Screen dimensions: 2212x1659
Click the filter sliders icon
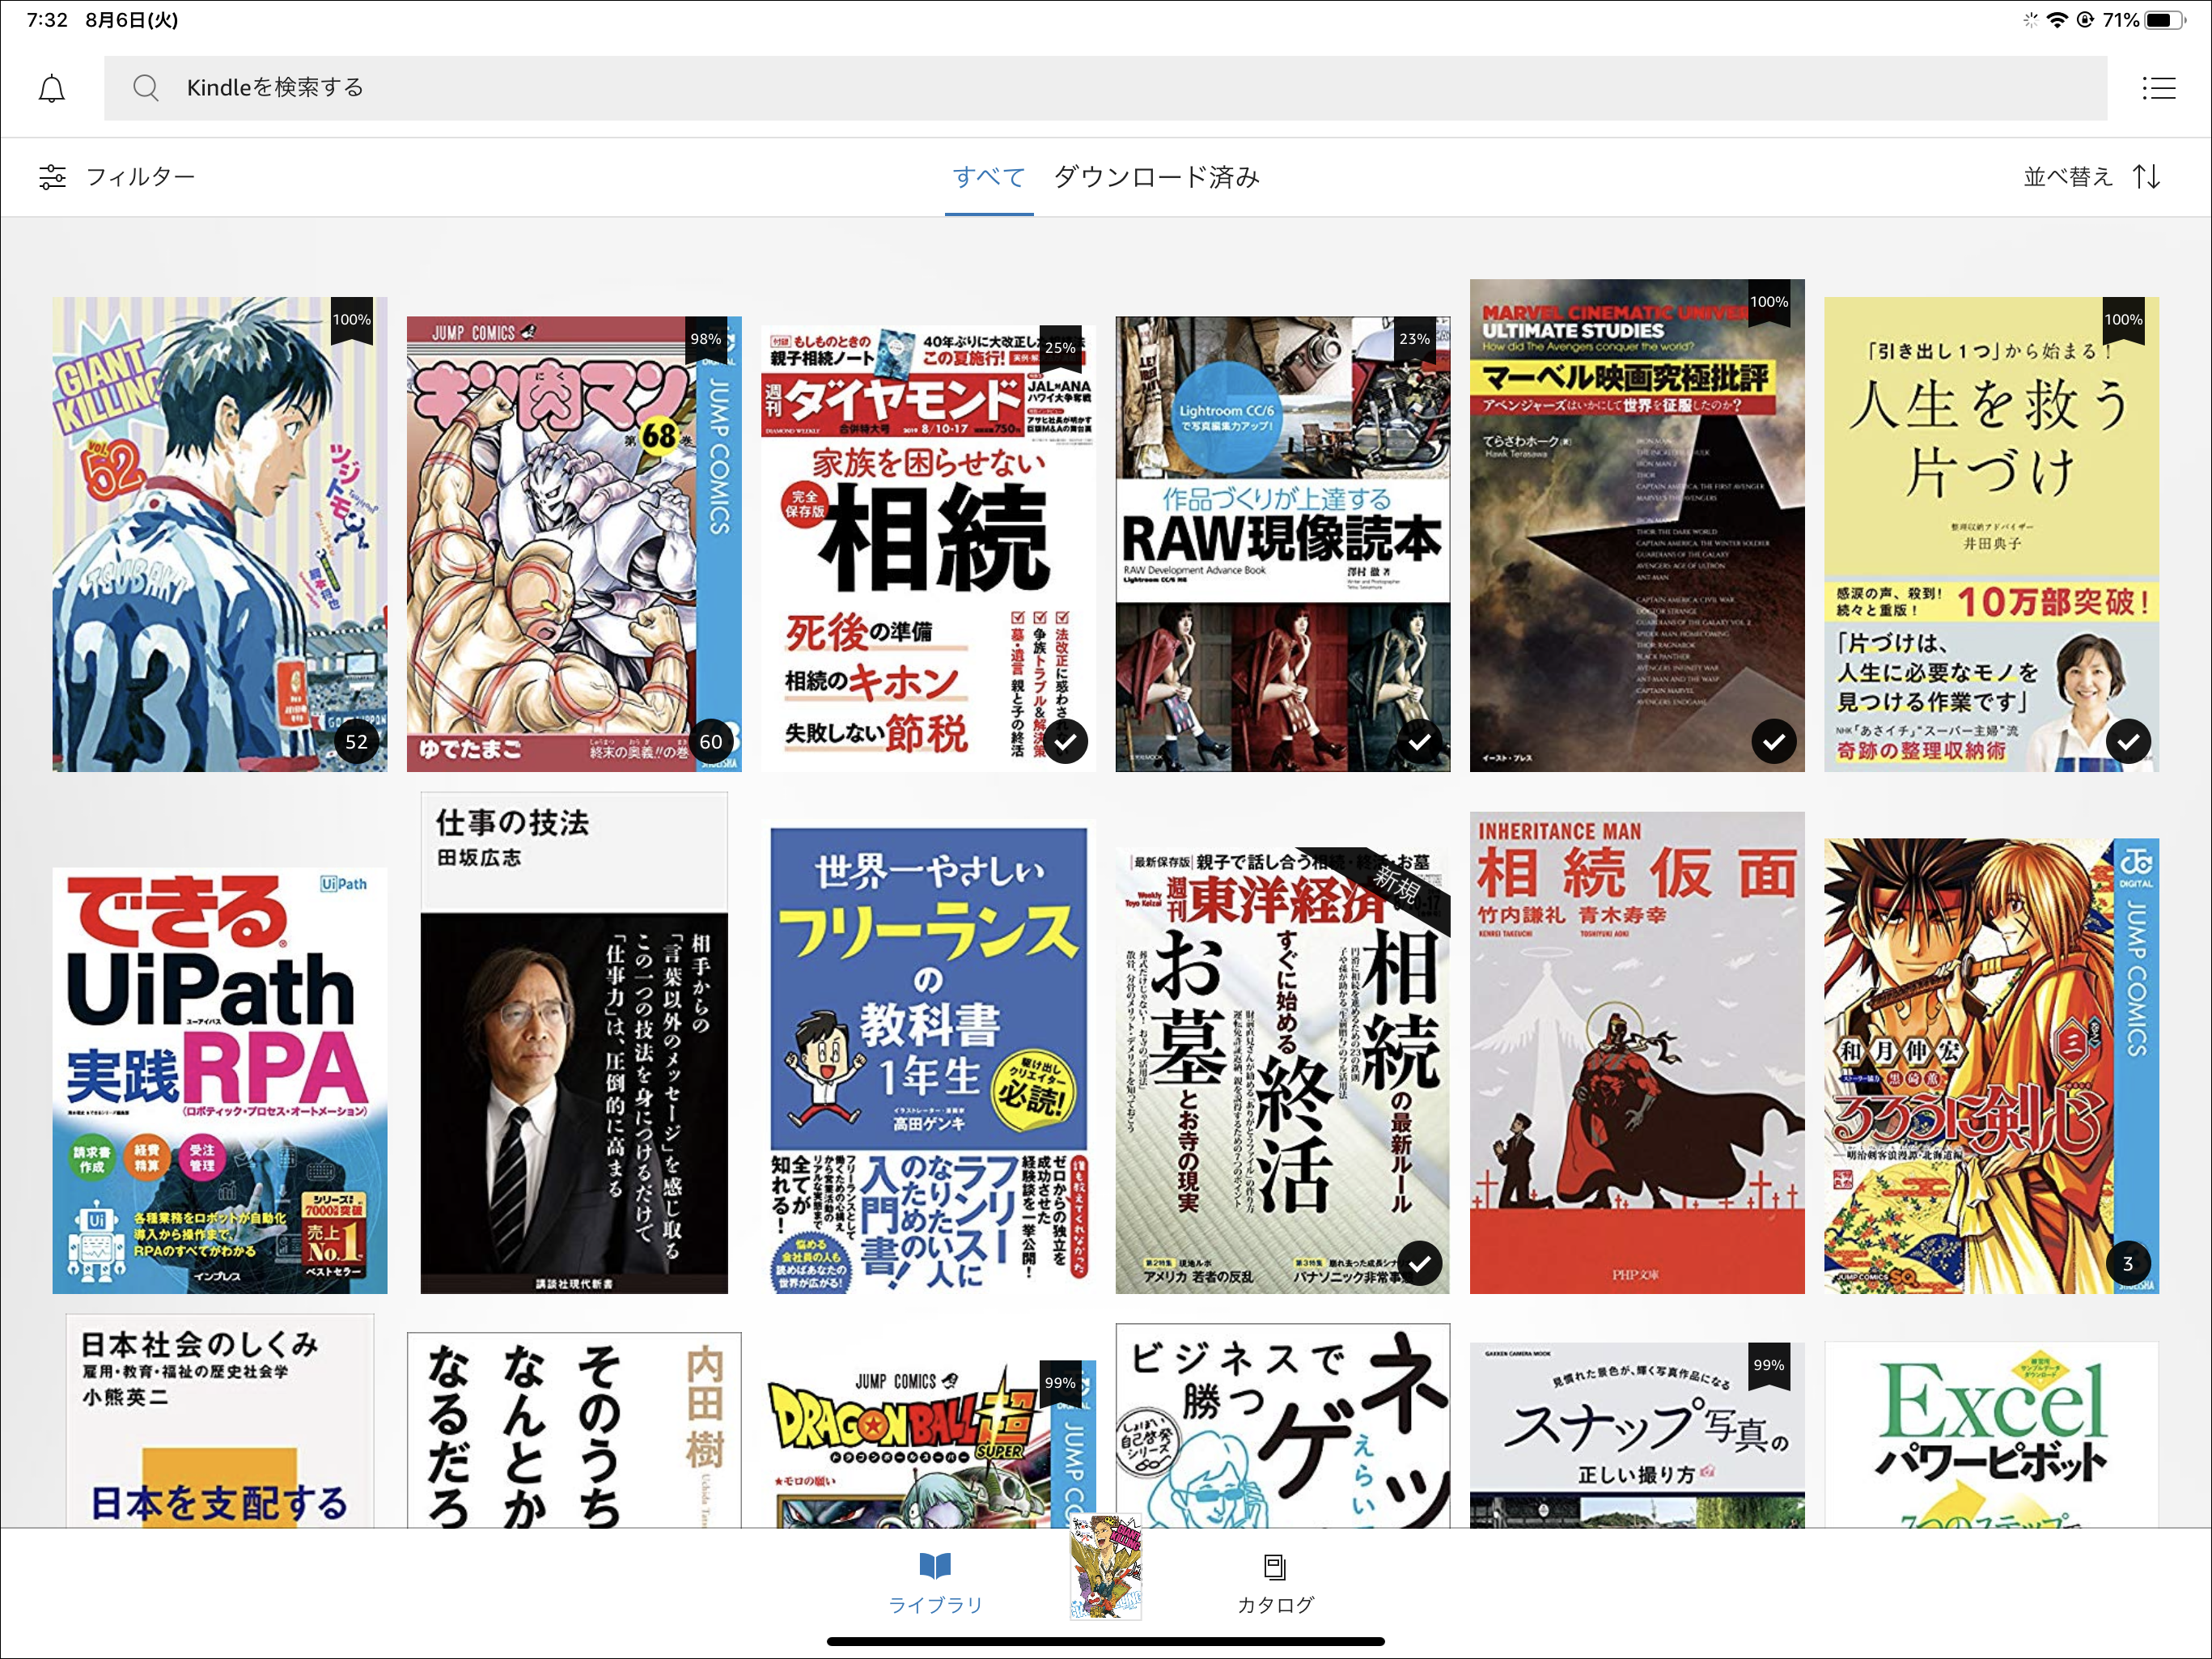[x=52, y=177]
